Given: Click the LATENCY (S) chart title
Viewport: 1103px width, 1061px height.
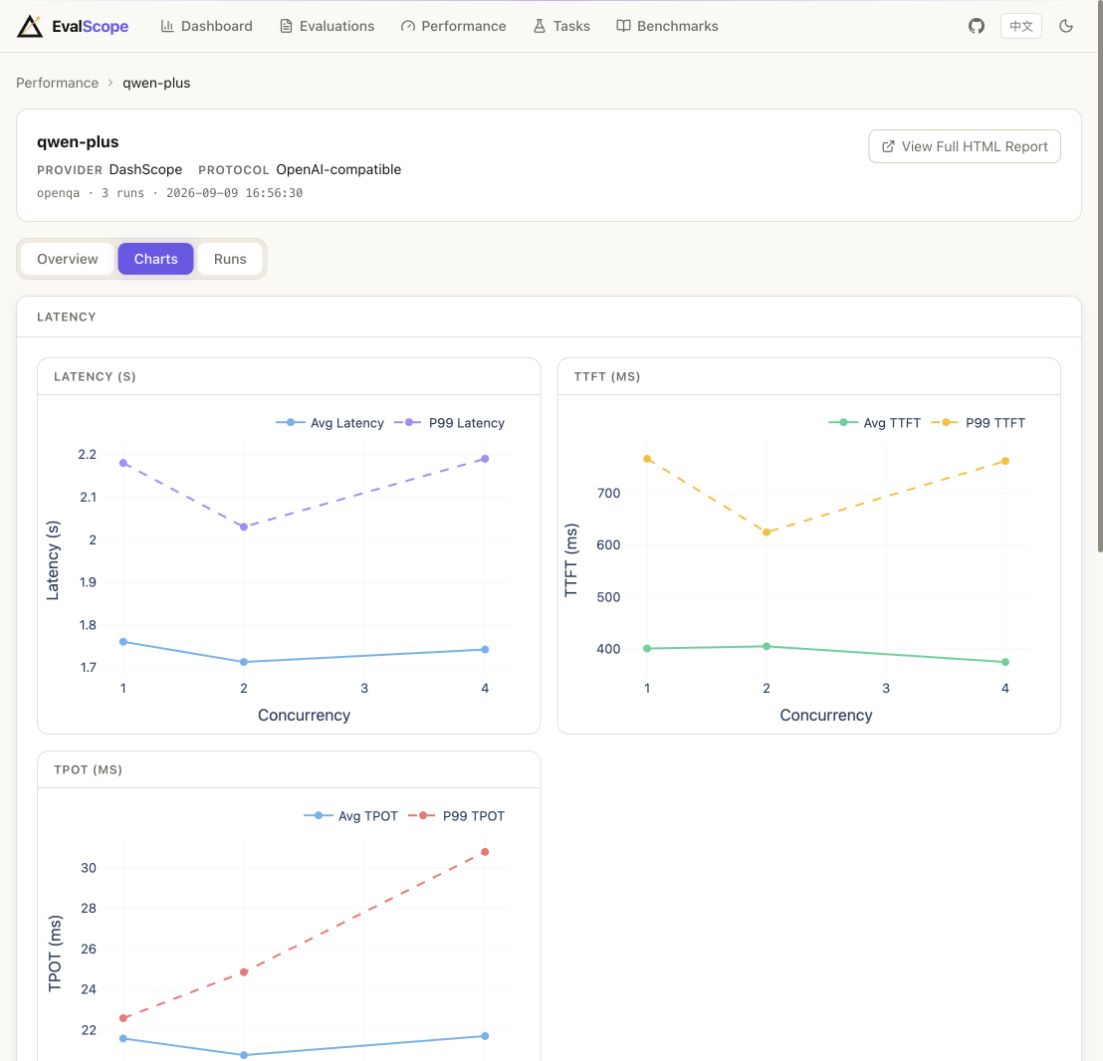Looking at the screenshot, I should [x=95, y=376].
